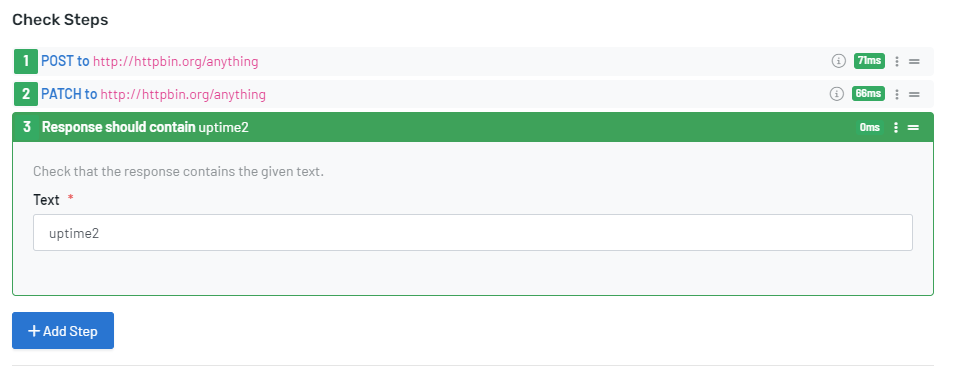Image resolution: width=969 pixels, height=371 pixels.
Task: Click the Add Step button
Action: [x=63, y=331]
